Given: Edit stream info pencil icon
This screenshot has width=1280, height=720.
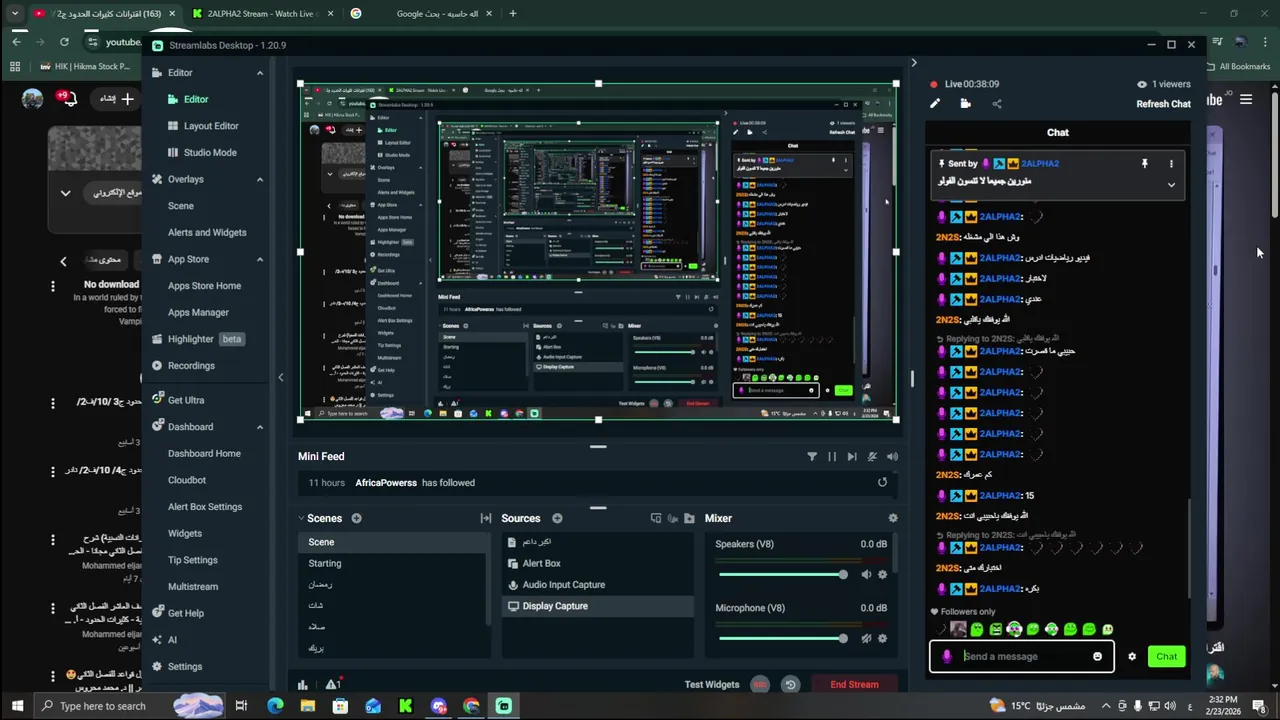Looking at the screenshot, I should [935, 103].
